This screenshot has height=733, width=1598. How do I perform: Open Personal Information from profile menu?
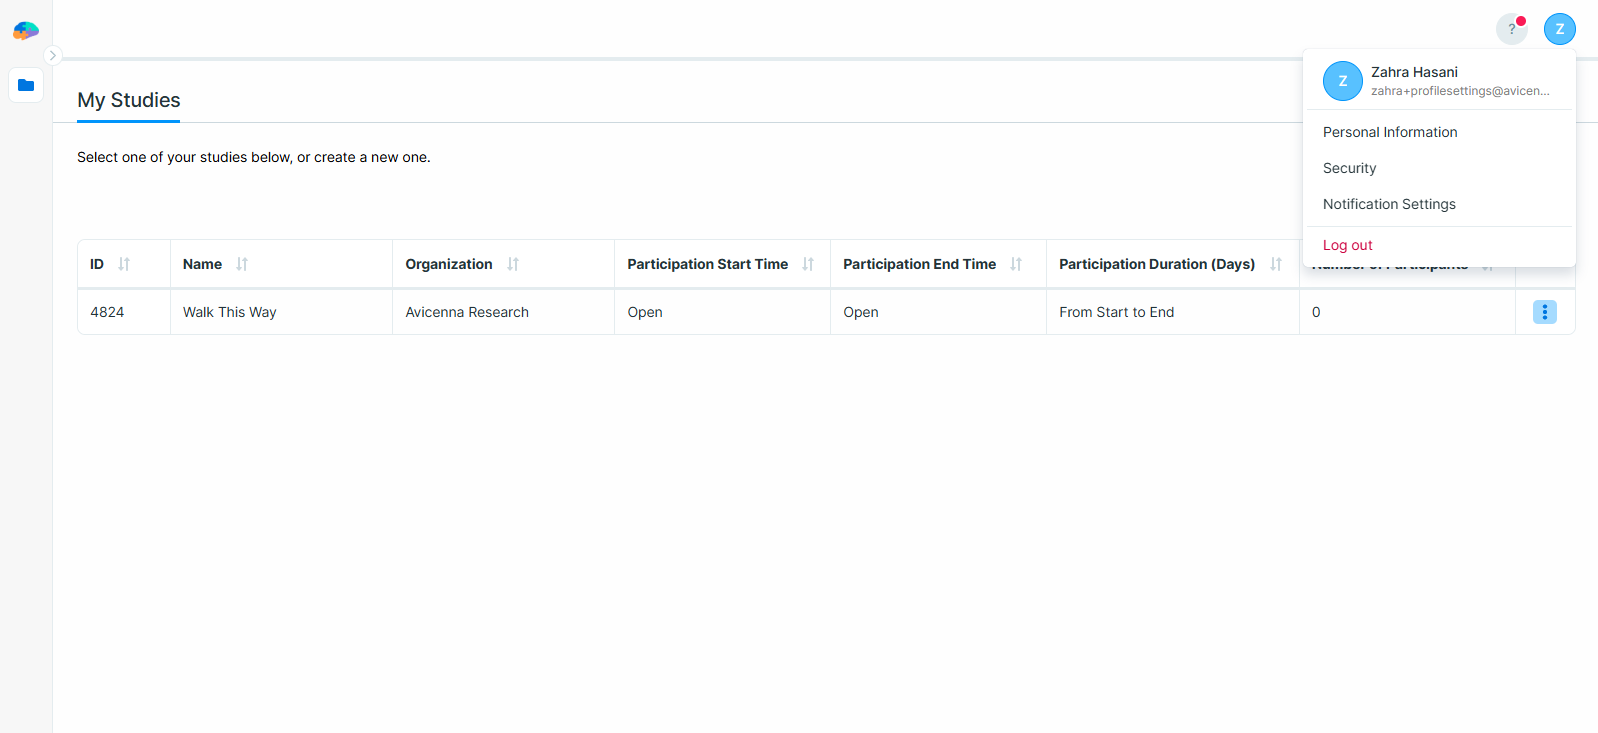(x=1389, y=132)
